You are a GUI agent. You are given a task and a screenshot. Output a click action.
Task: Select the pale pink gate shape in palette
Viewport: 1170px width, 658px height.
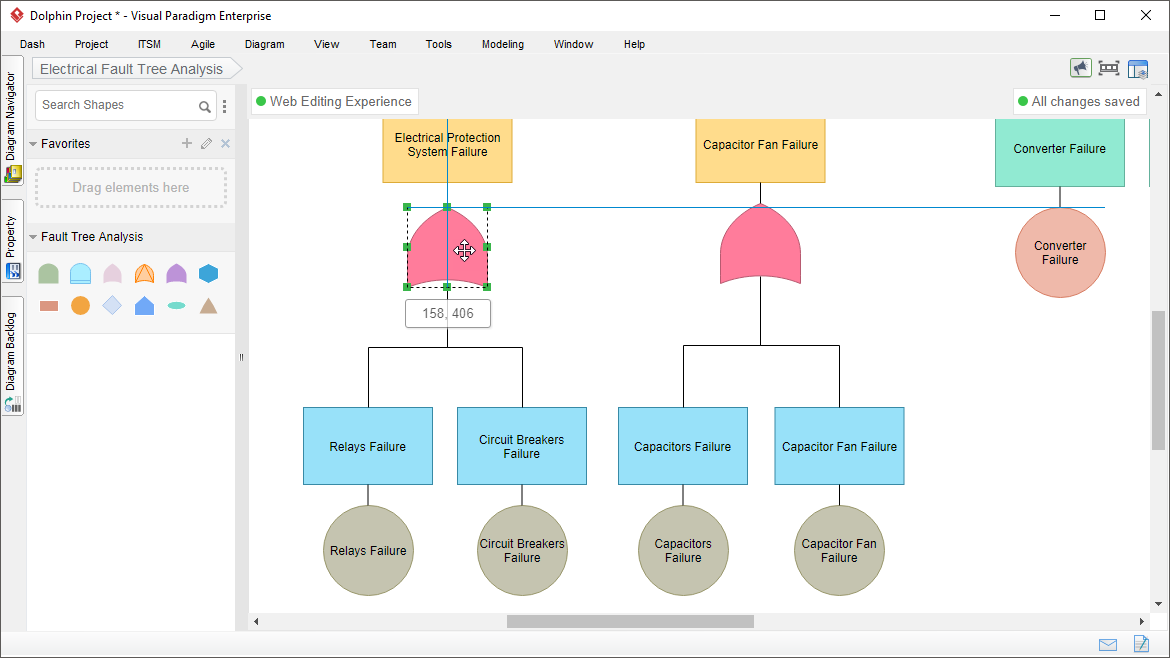point(112,274)
